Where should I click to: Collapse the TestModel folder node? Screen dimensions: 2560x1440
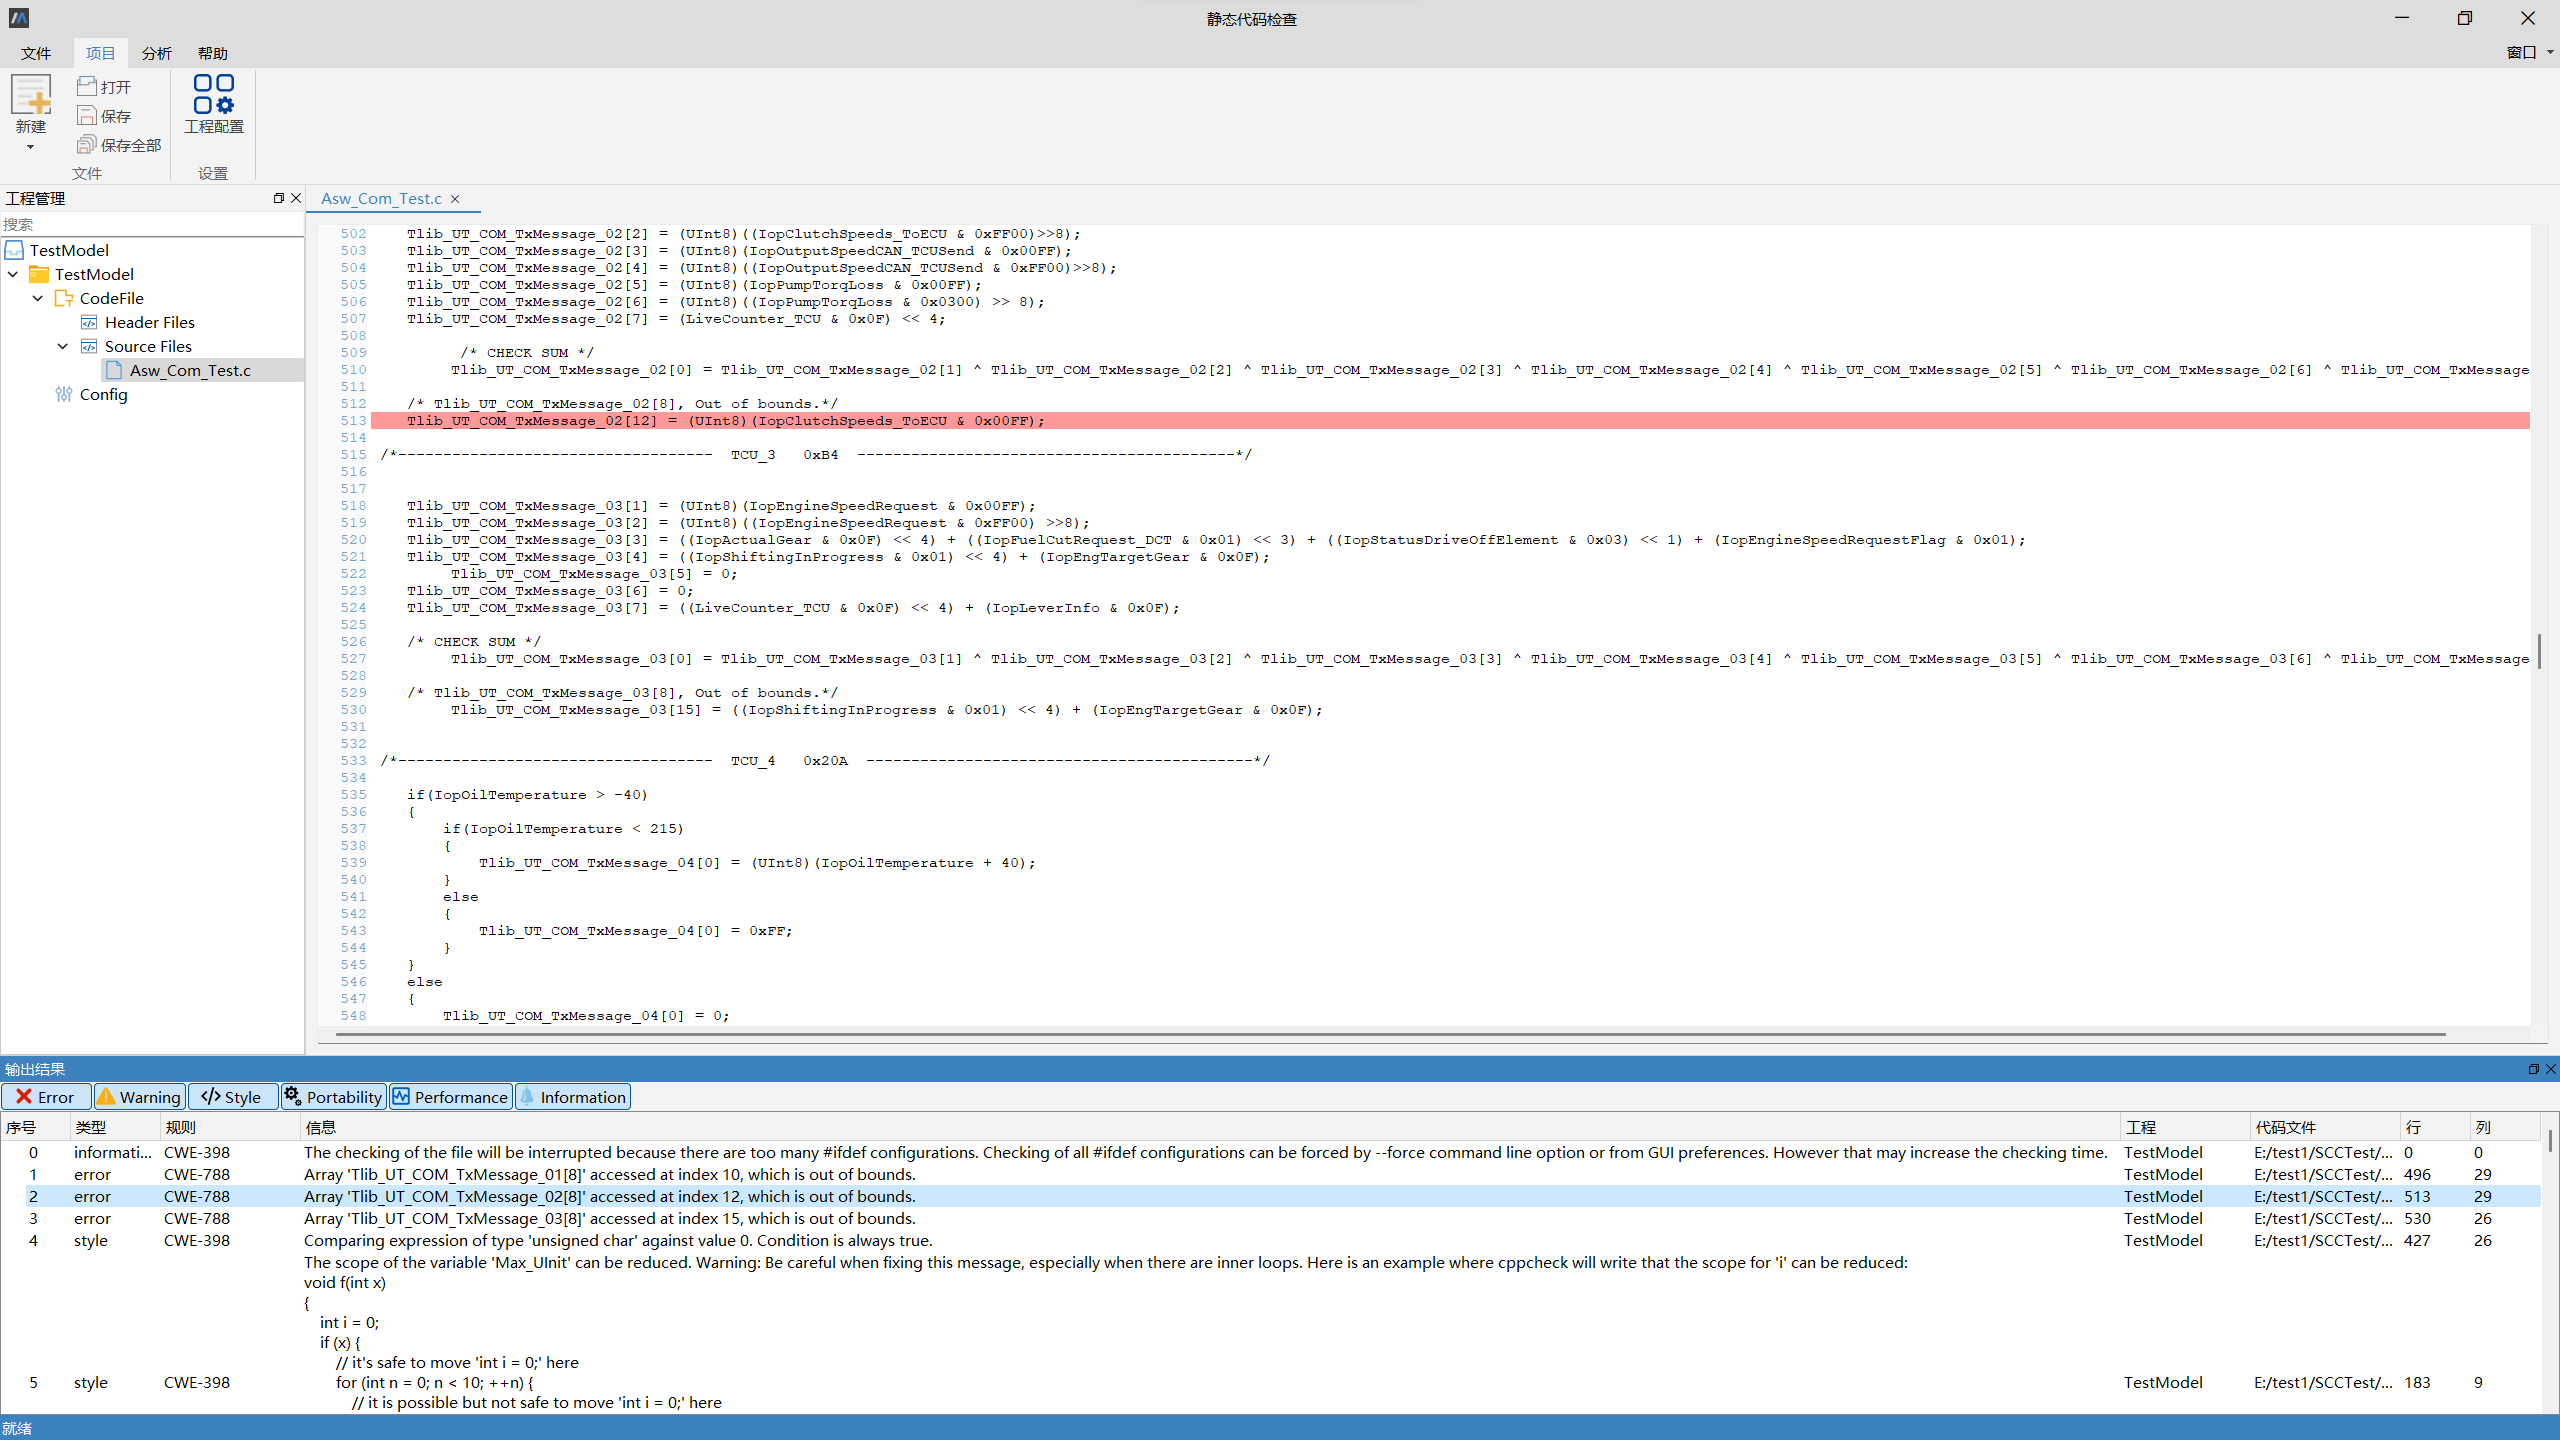click(x=13, y=274)
